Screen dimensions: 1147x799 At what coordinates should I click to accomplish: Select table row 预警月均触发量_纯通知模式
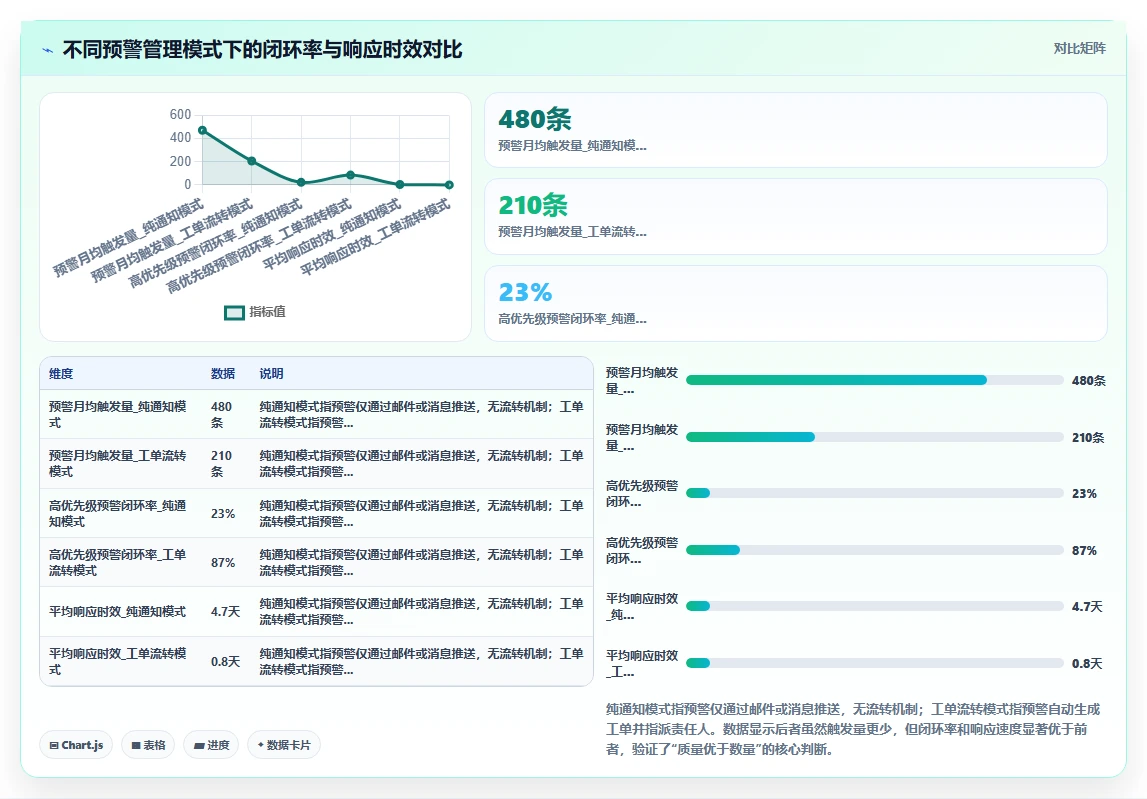(x=316, y=414)
